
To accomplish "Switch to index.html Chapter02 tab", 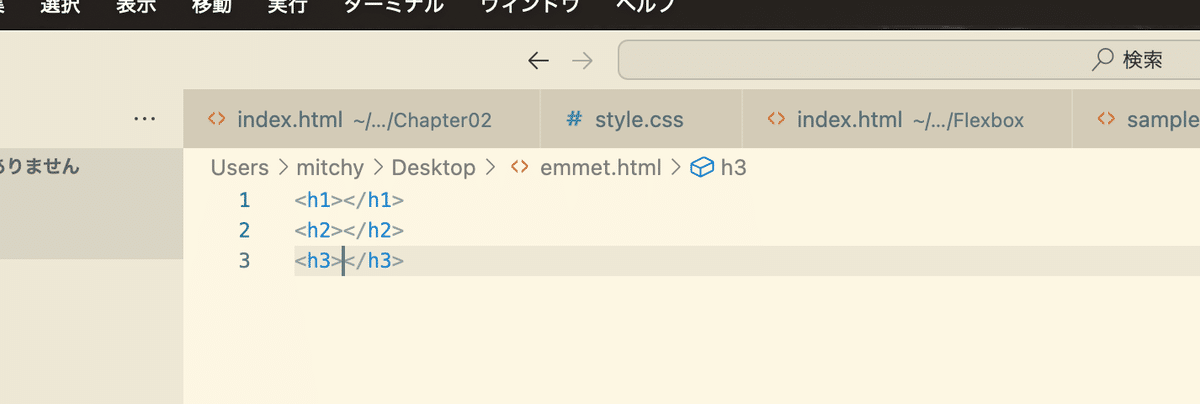I will tap(361, 120).
